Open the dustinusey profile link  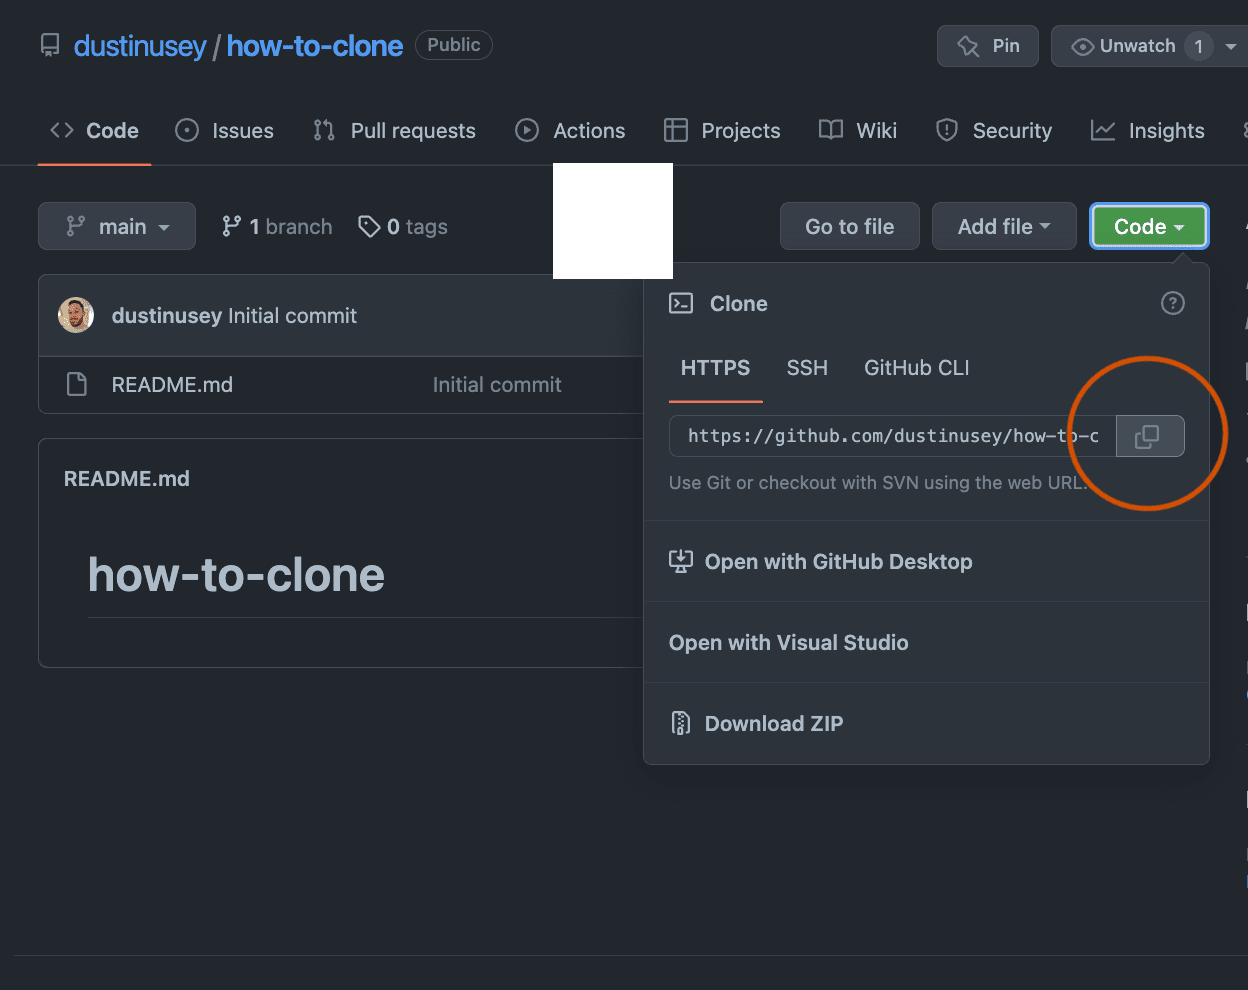point(140,45)
